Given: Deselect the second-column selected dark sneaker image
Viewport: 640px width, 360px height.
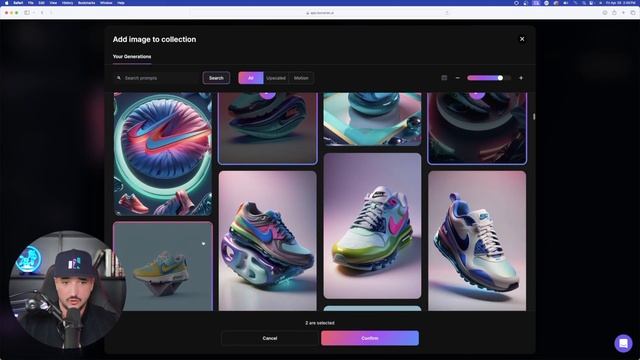Looking at the screenshot, I should 268,128.
